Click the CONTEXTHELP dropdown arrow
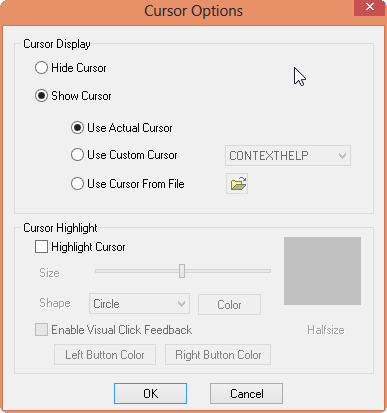 tap(342, 156)
